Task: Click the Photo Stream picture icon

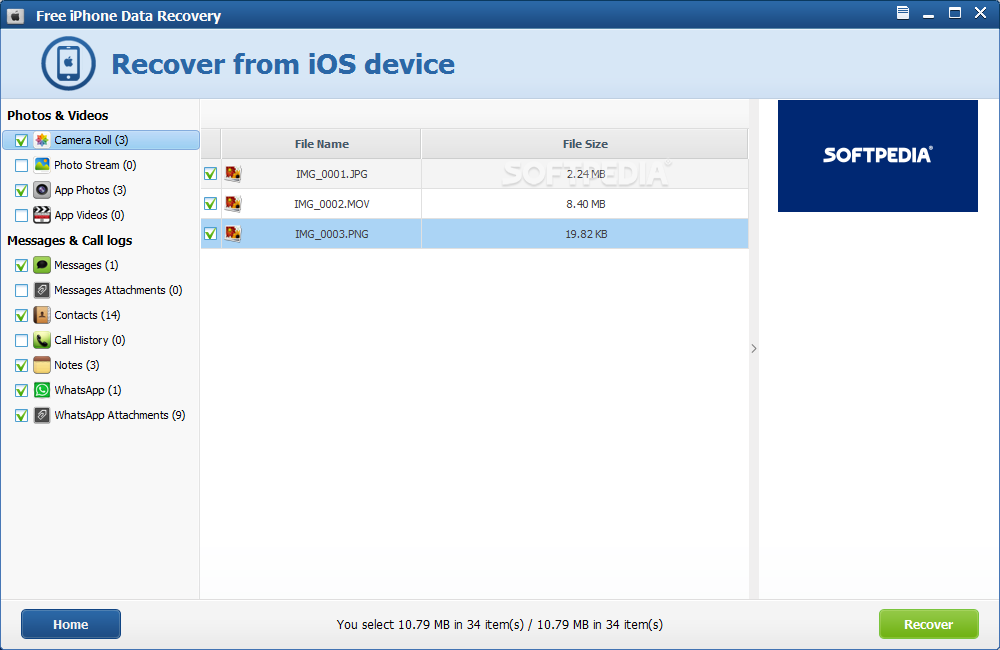Action: (42, 165)
